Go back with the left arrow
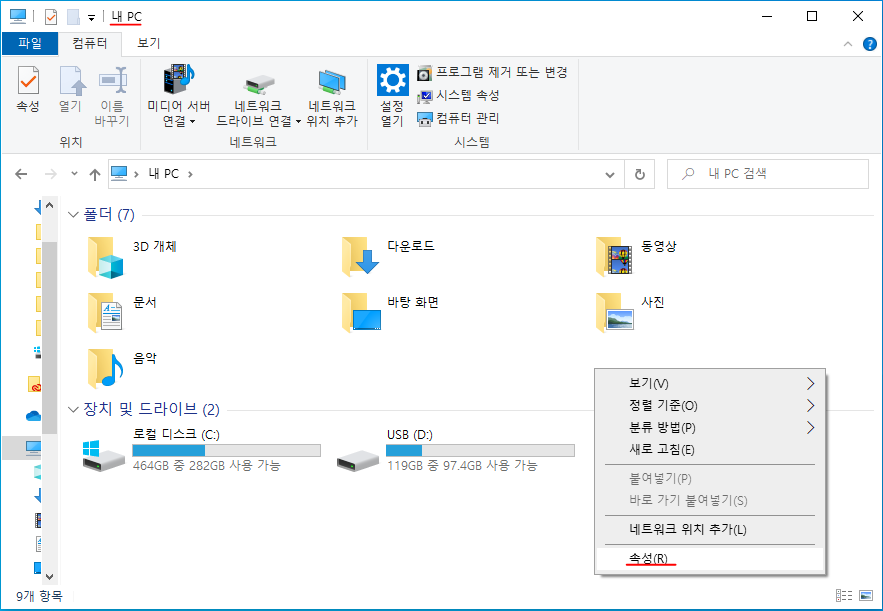This screenshot has width=883, height=611. (x=21, y=174)
